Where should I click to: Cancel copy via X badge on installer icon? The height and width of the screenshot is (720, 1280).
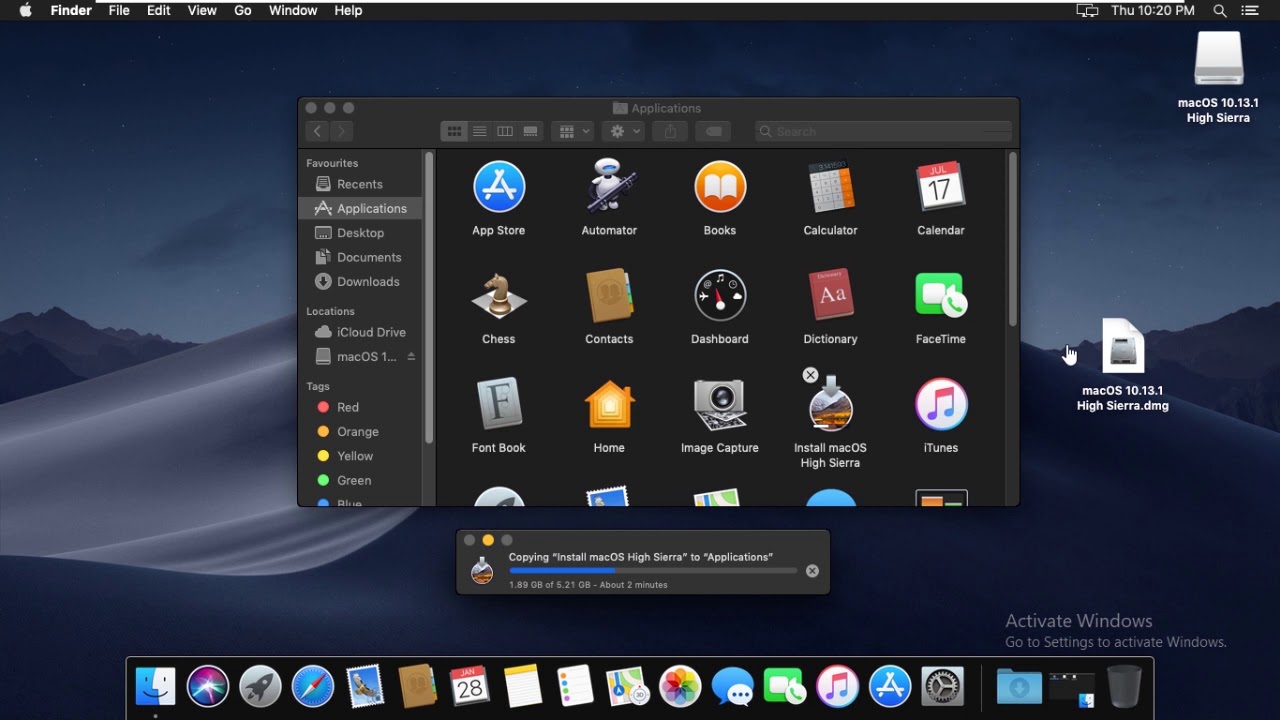tap(810, 375)
